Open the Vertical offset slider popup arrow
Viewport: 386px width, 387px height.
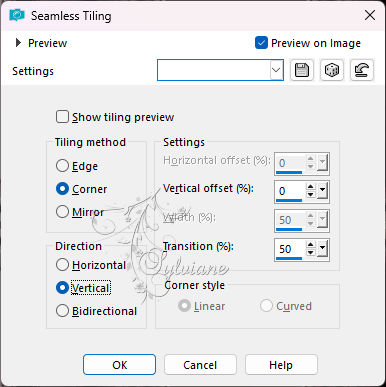(x=323, y=191)
